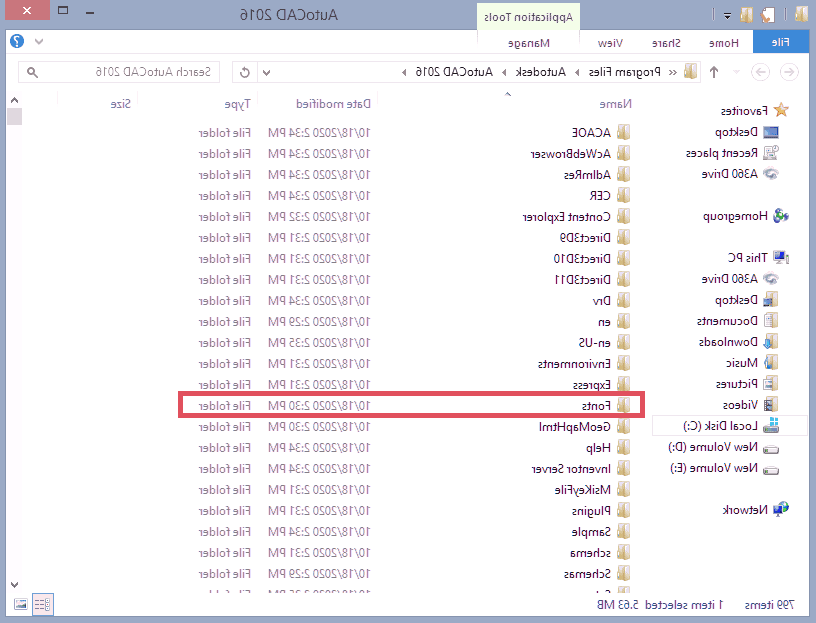This screenshot has height=623, width=816.
Task: Select the Fonts folder icon
Action: pyautogui.click(x=623, y=405)
